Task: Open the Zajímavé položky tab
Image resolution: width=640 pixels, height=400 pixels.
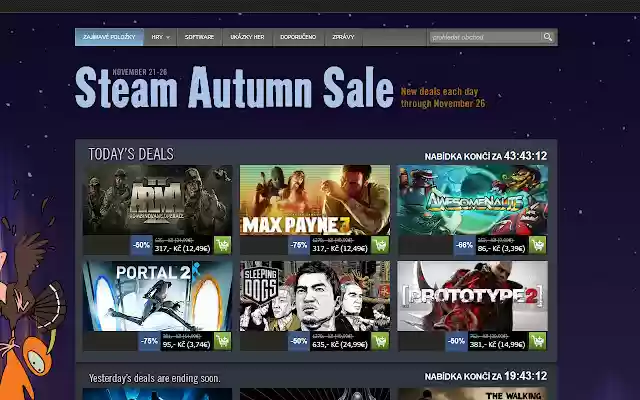Action: tap(109, 37)
